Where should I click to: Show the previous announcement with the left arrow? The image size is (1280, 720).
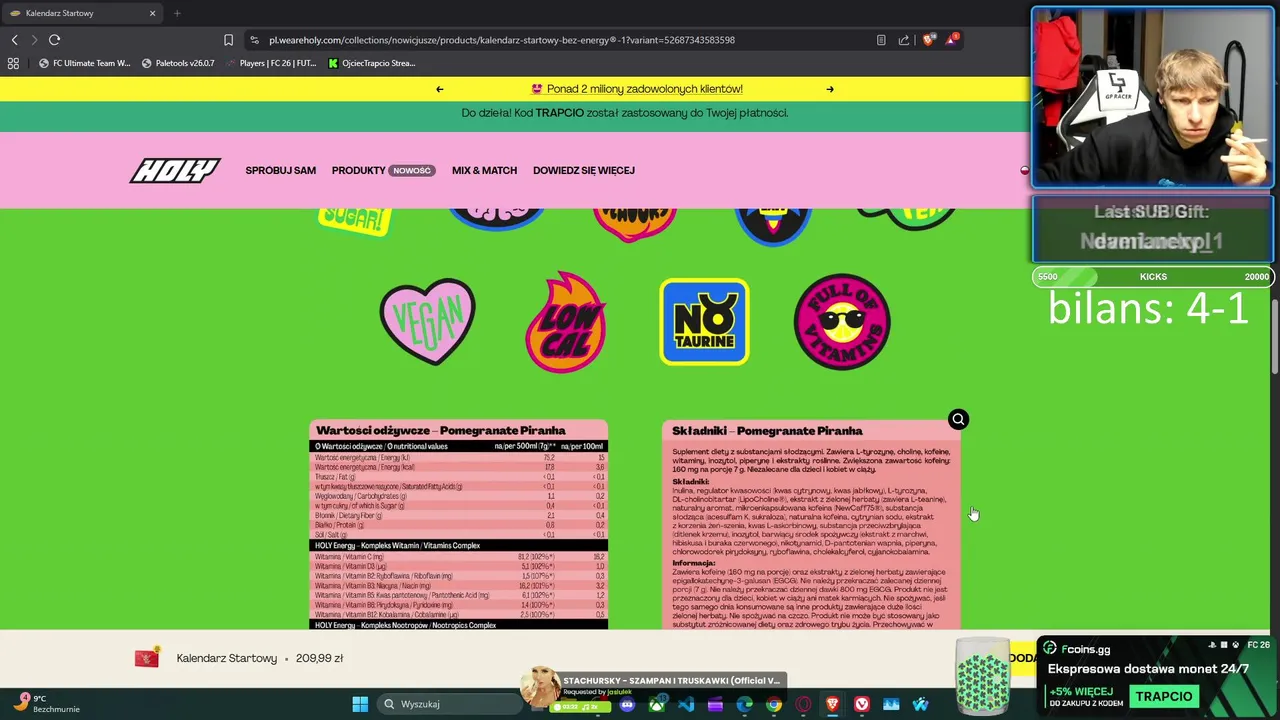[439, 89]
